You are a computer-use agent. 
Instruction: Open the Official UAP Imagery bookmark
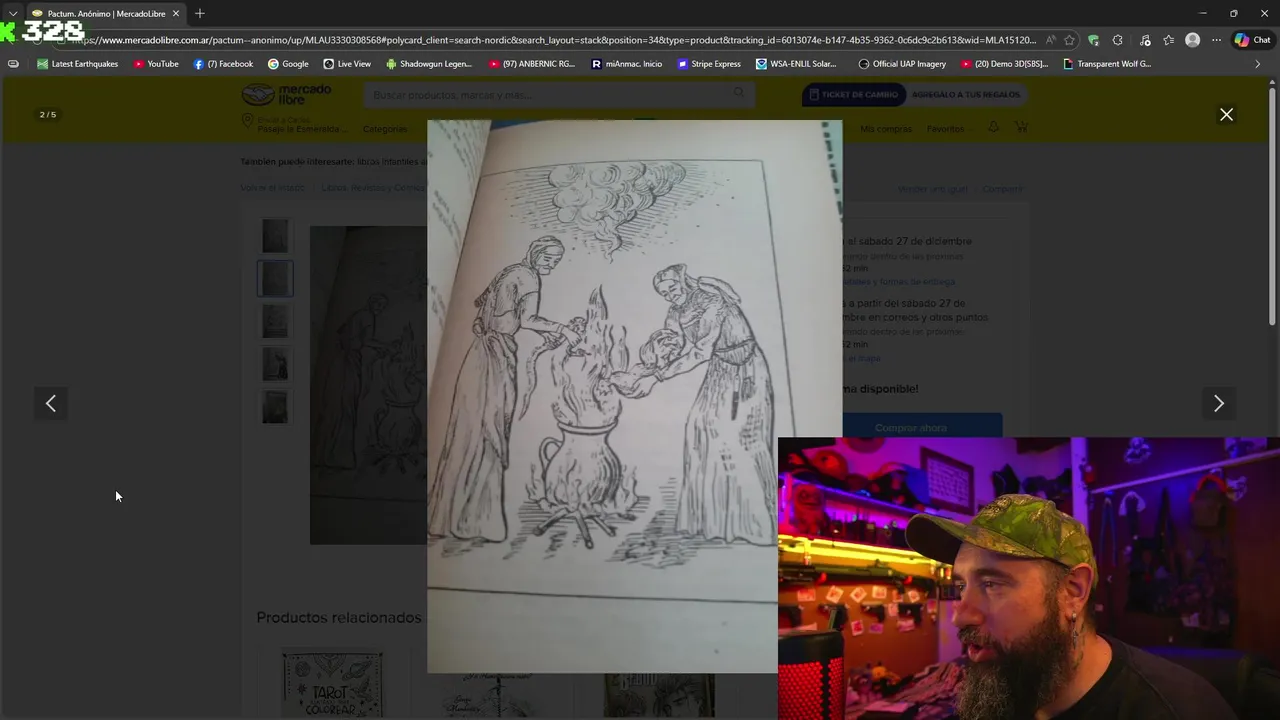point(902,64)
